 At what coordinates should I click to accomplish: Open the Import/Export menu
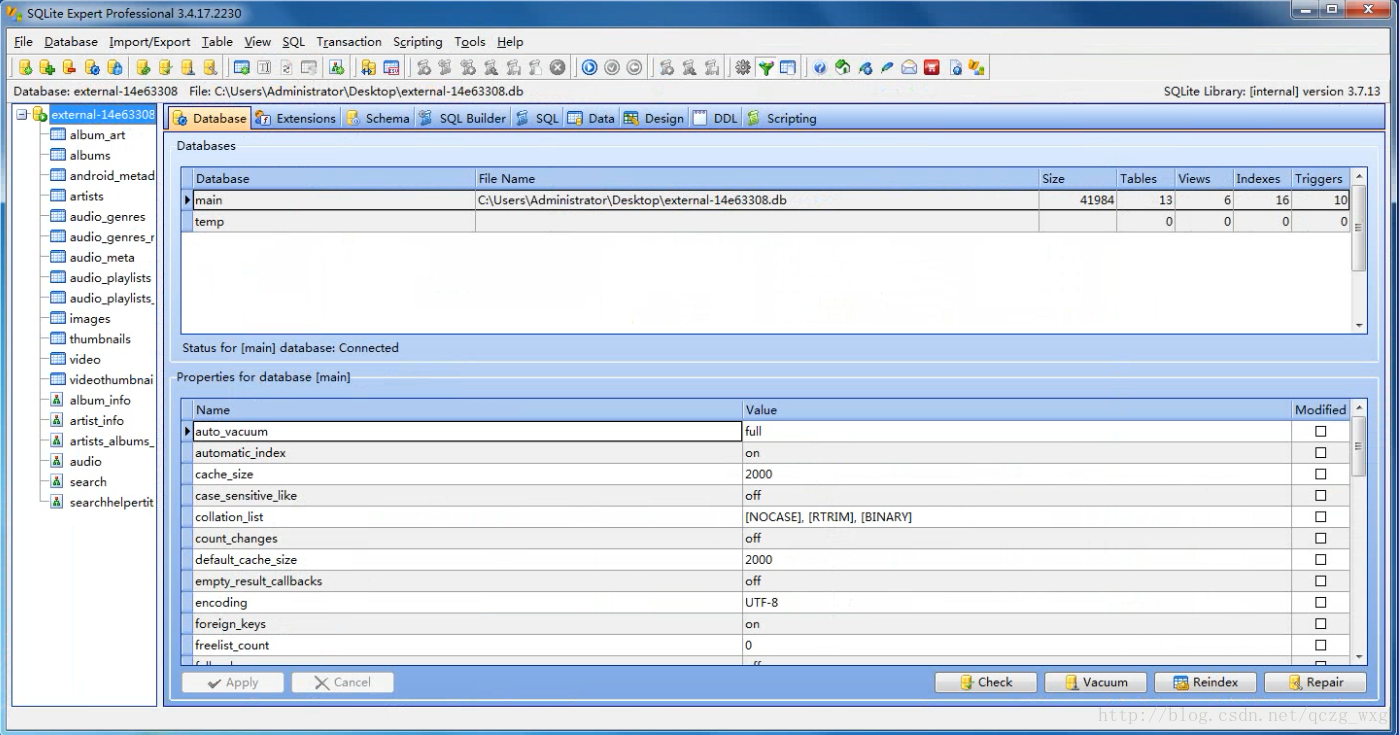pos(149,42)
